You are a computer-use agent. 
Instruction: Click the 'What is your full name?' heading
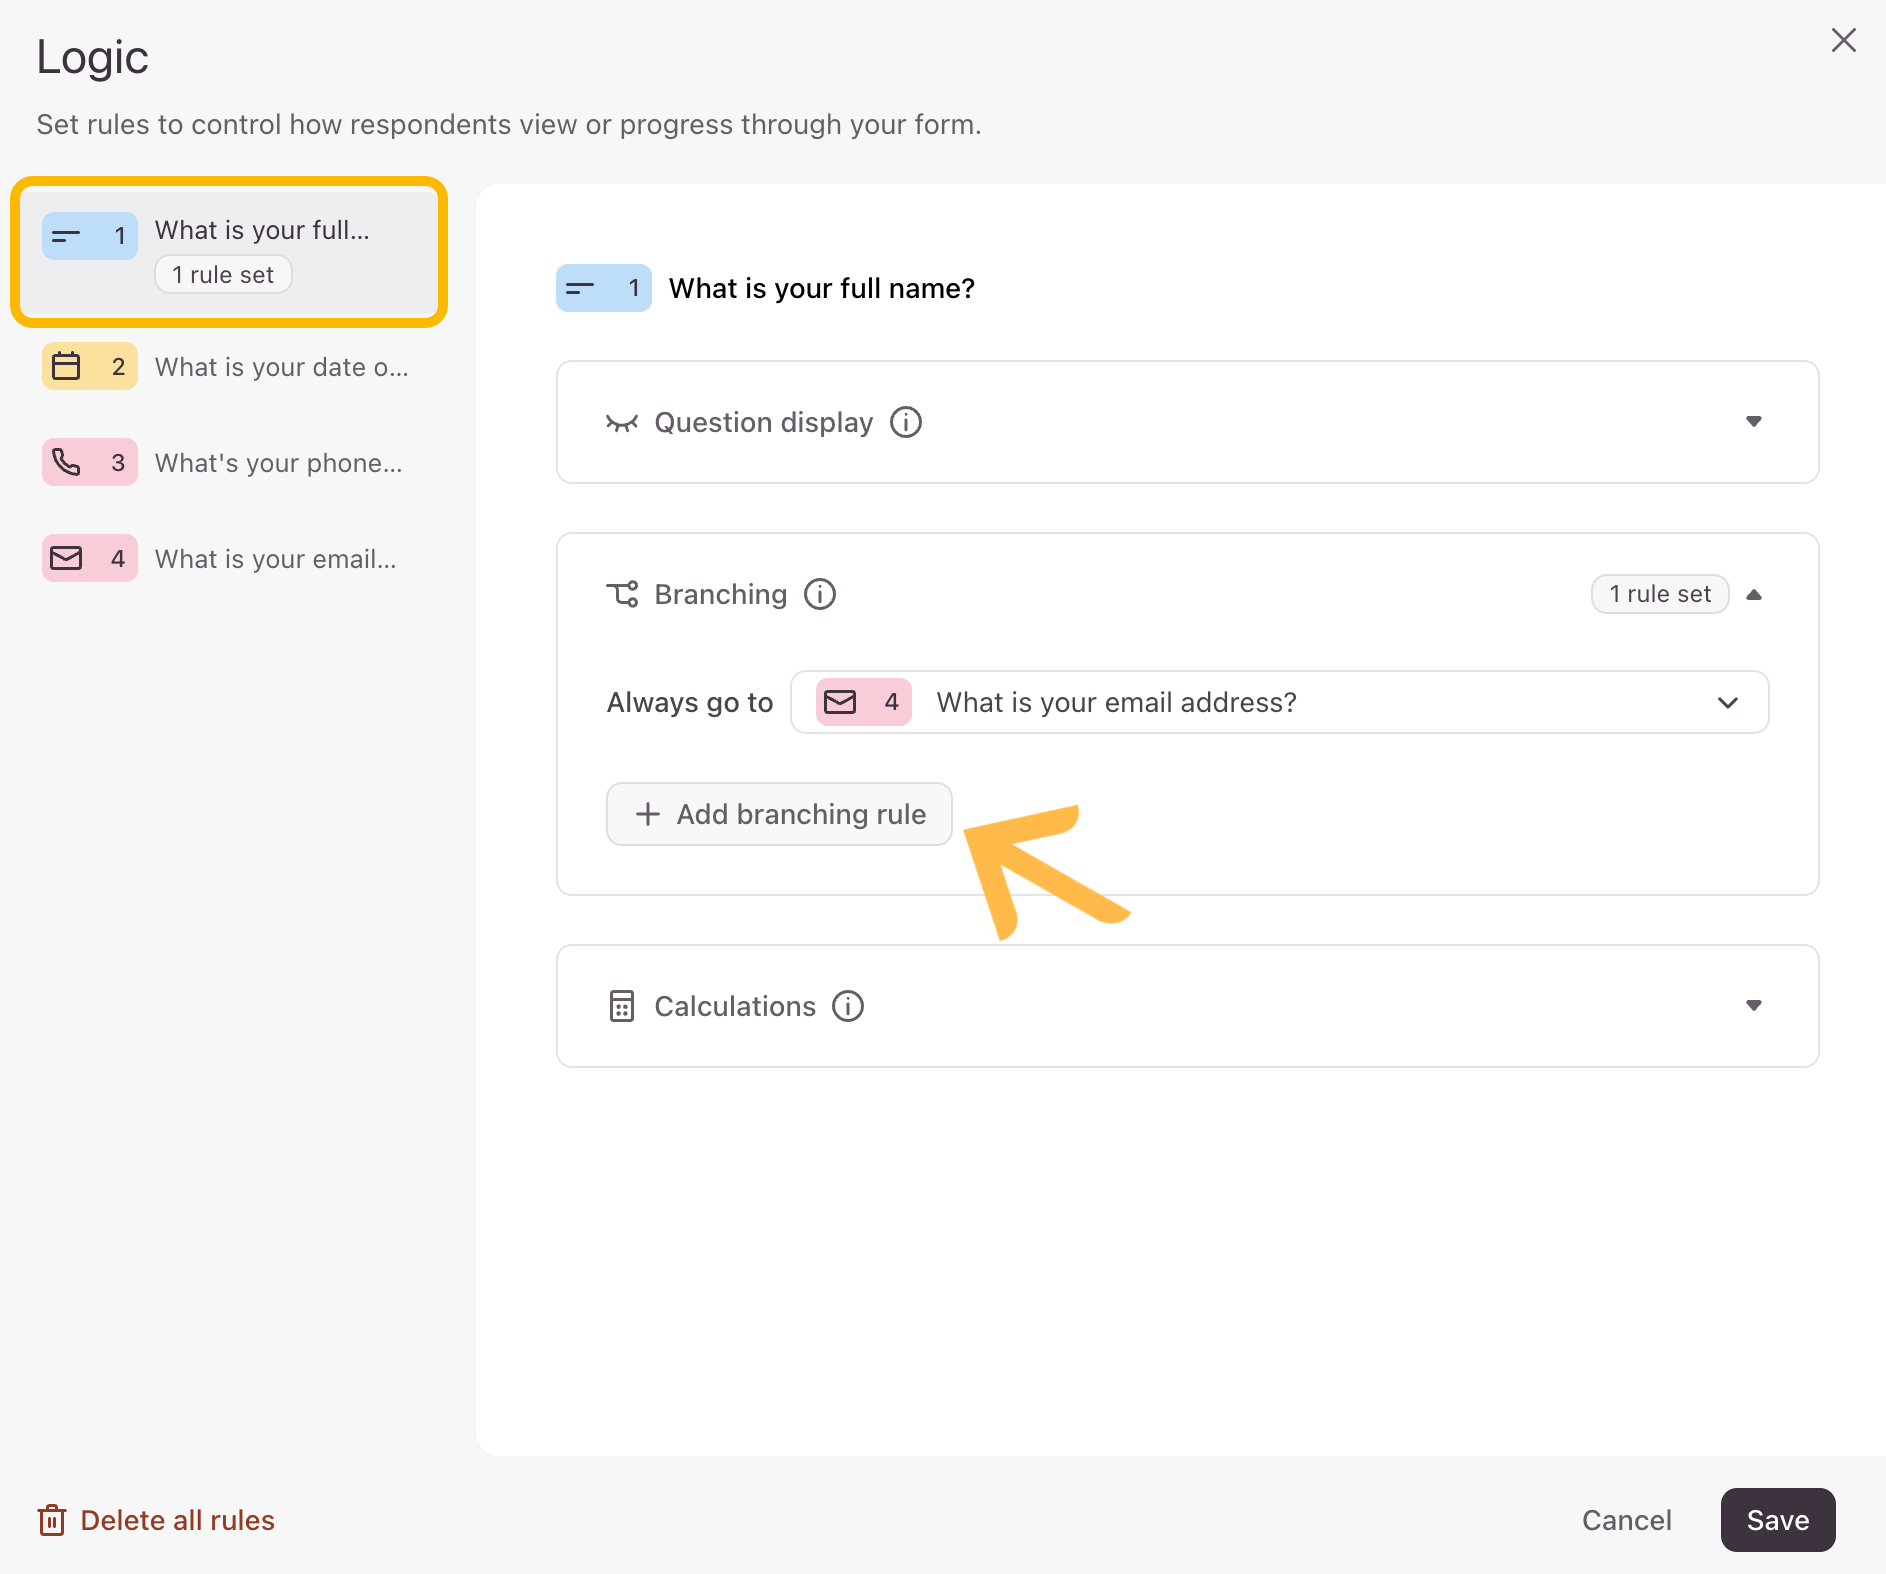pos(822,288)
